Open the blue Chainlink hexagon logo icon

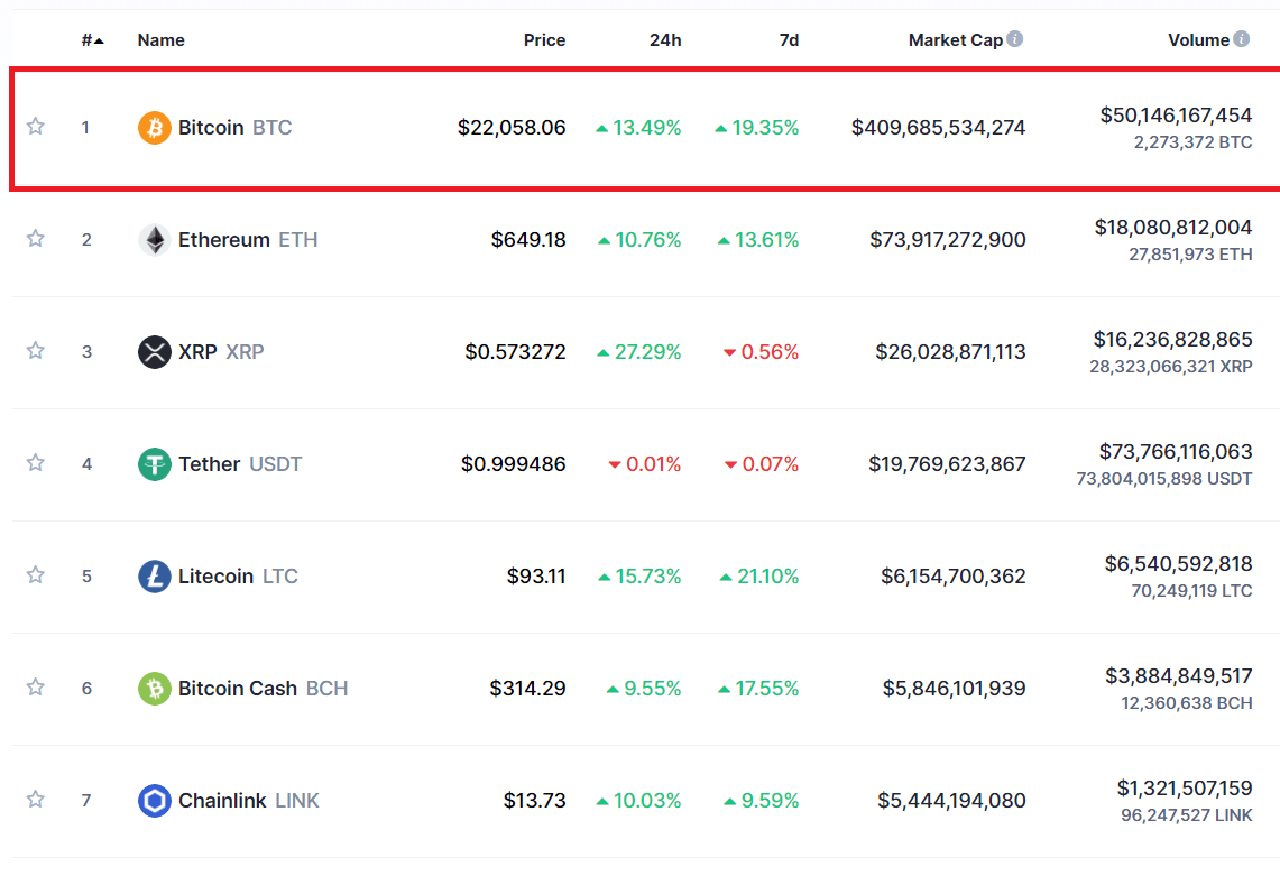(x=154, y=800)
